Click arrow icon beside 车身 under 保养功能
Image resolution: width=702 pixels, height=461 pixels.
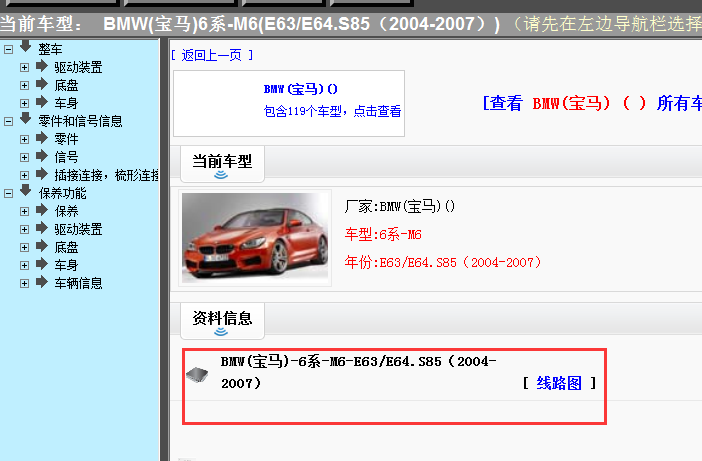point(42,264)
